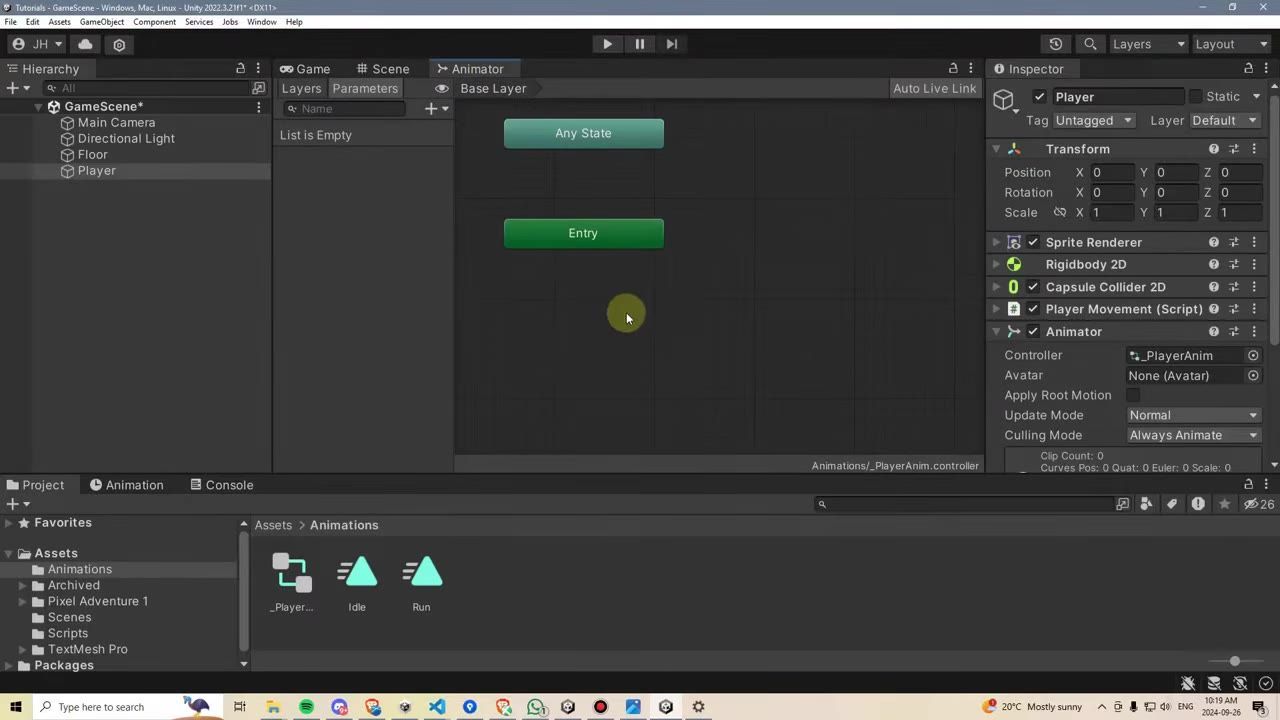Collapse the Transform component

pyautogui.click(x=996, y=149)
